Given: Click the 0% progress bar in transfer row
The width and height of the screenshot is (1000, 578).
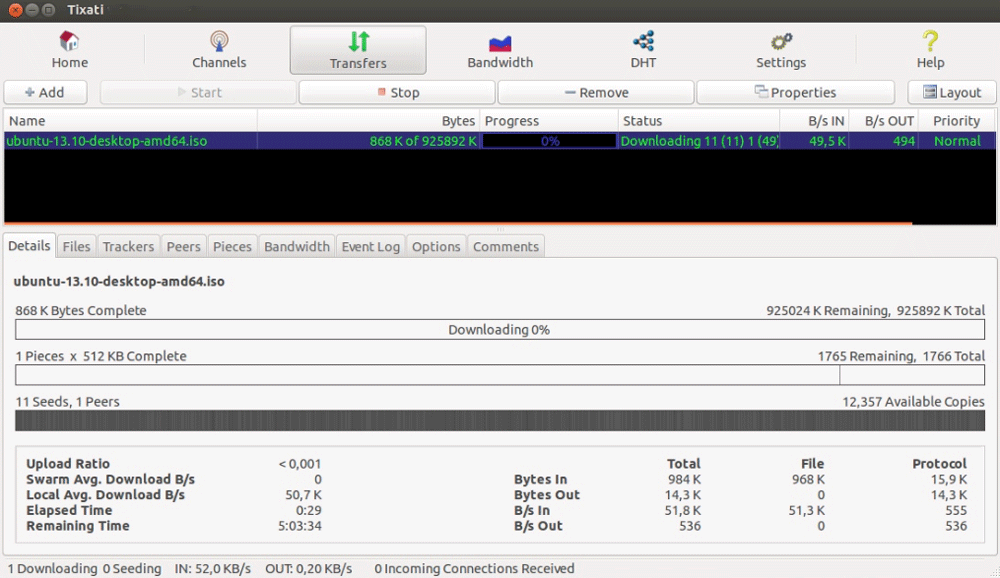Looking at the screenshot, I should pyautogui.click(x=549, y=141).
